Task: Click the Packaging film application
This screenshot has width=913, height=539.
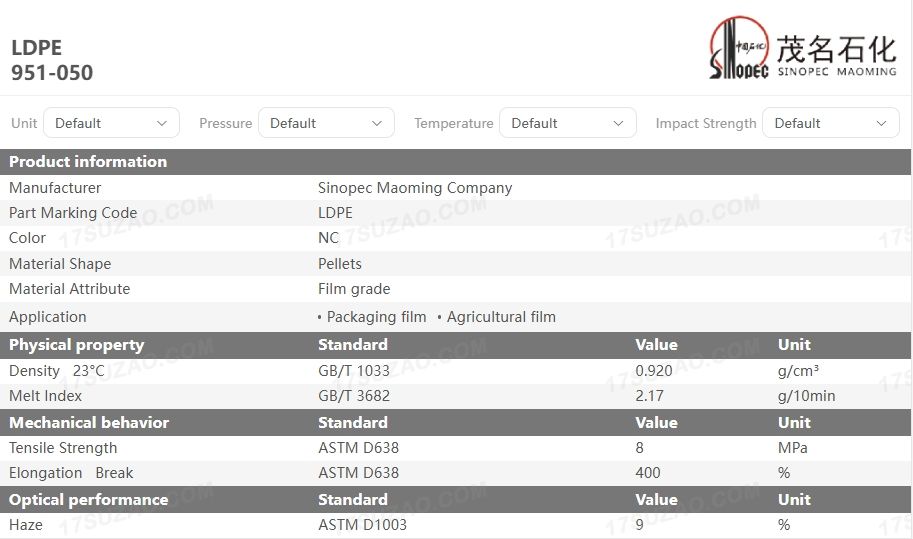Action: [x=376, y=317]
